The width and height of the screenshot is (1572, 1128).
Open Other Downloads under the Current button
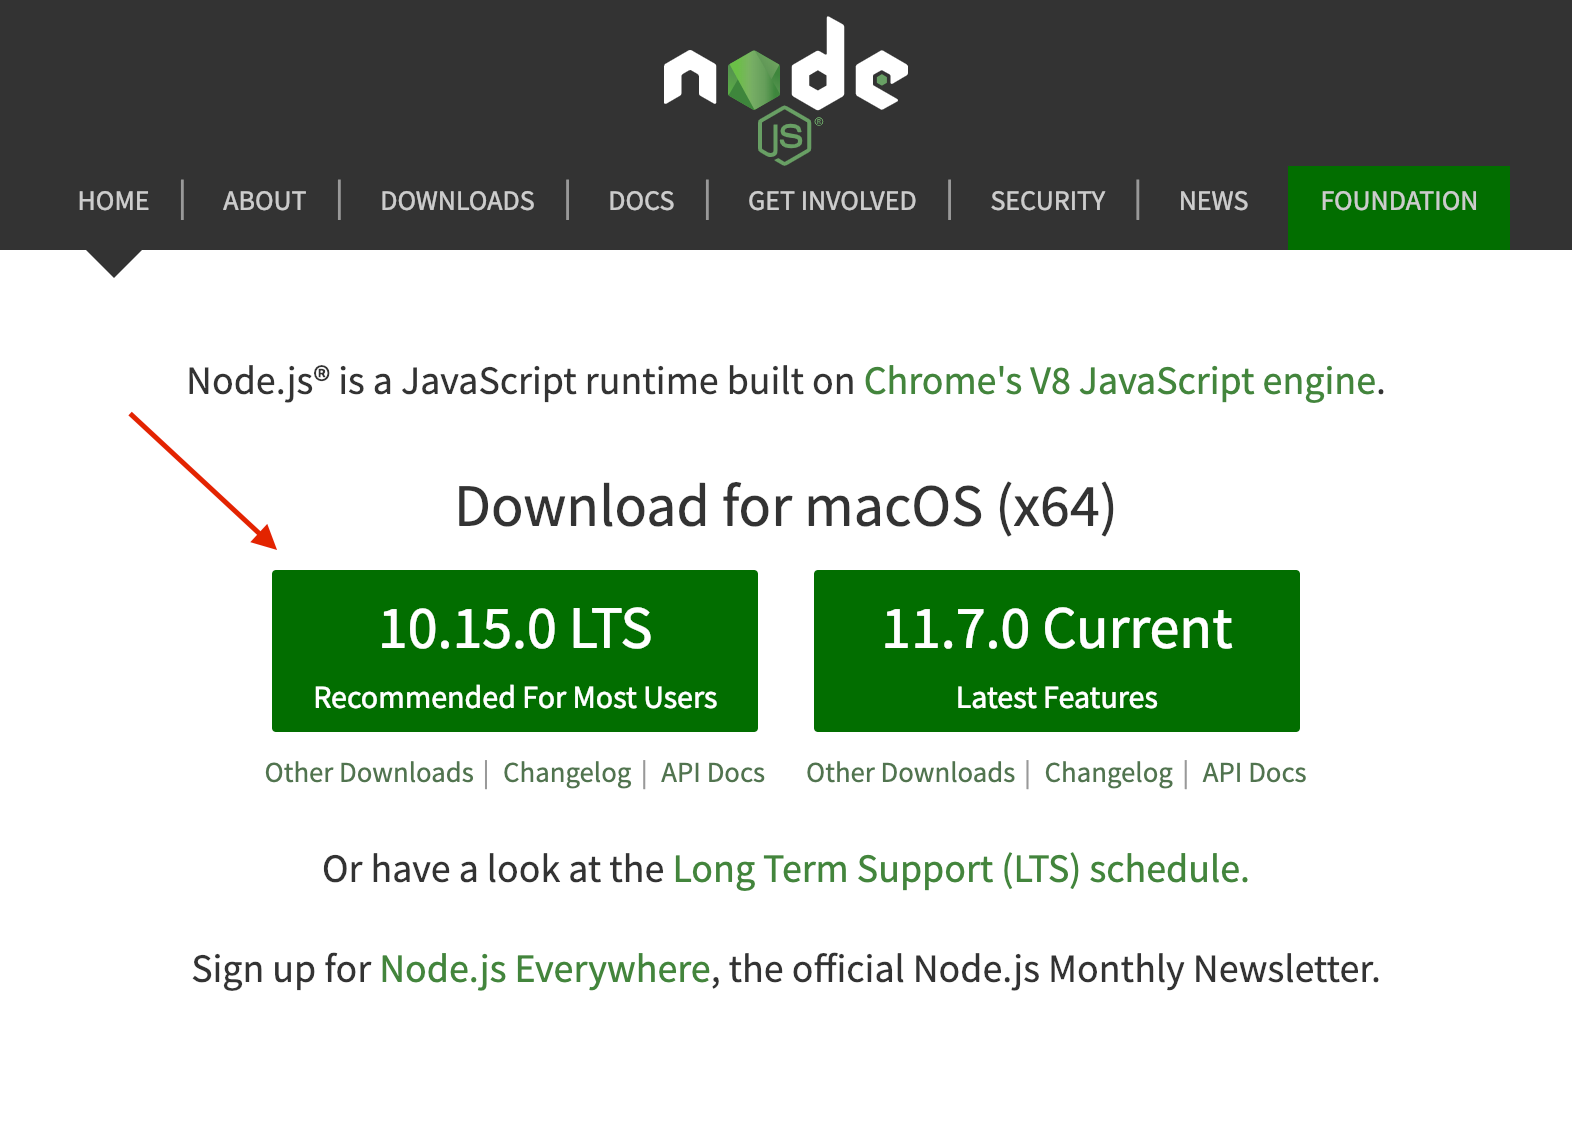click(x=911, y=773)
